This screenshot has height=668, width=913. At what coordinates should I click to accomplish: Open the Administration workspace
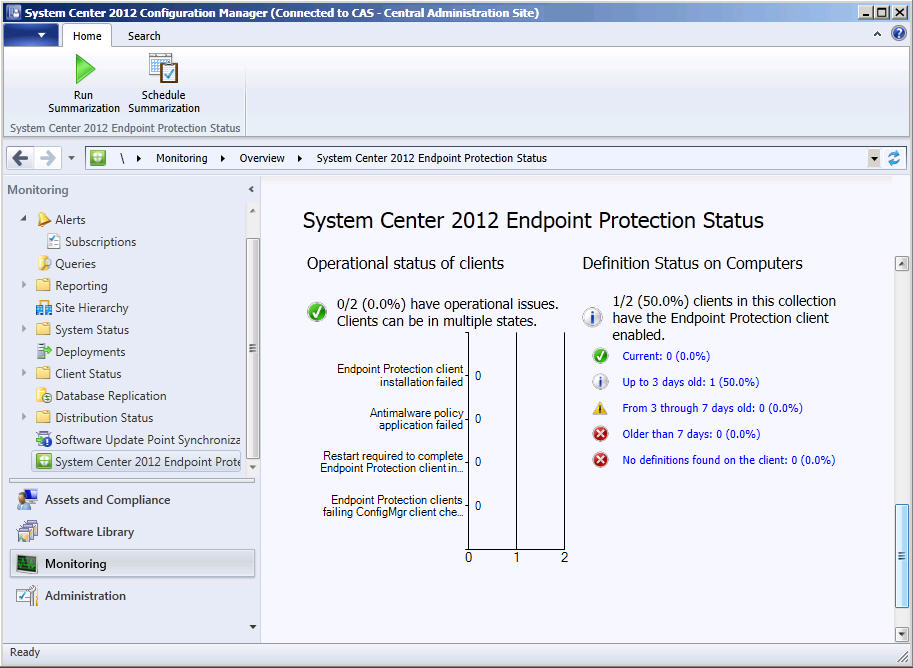[x=132, y=596]
